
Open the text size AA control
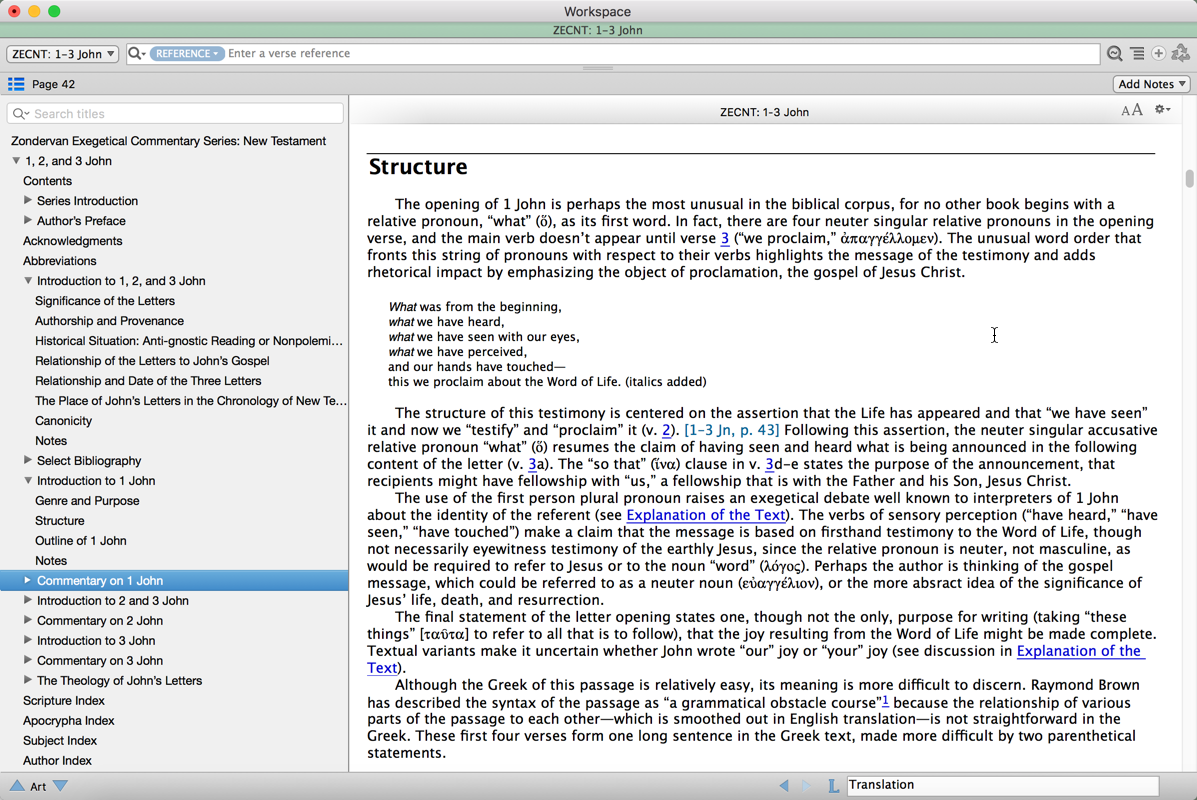1131,111
